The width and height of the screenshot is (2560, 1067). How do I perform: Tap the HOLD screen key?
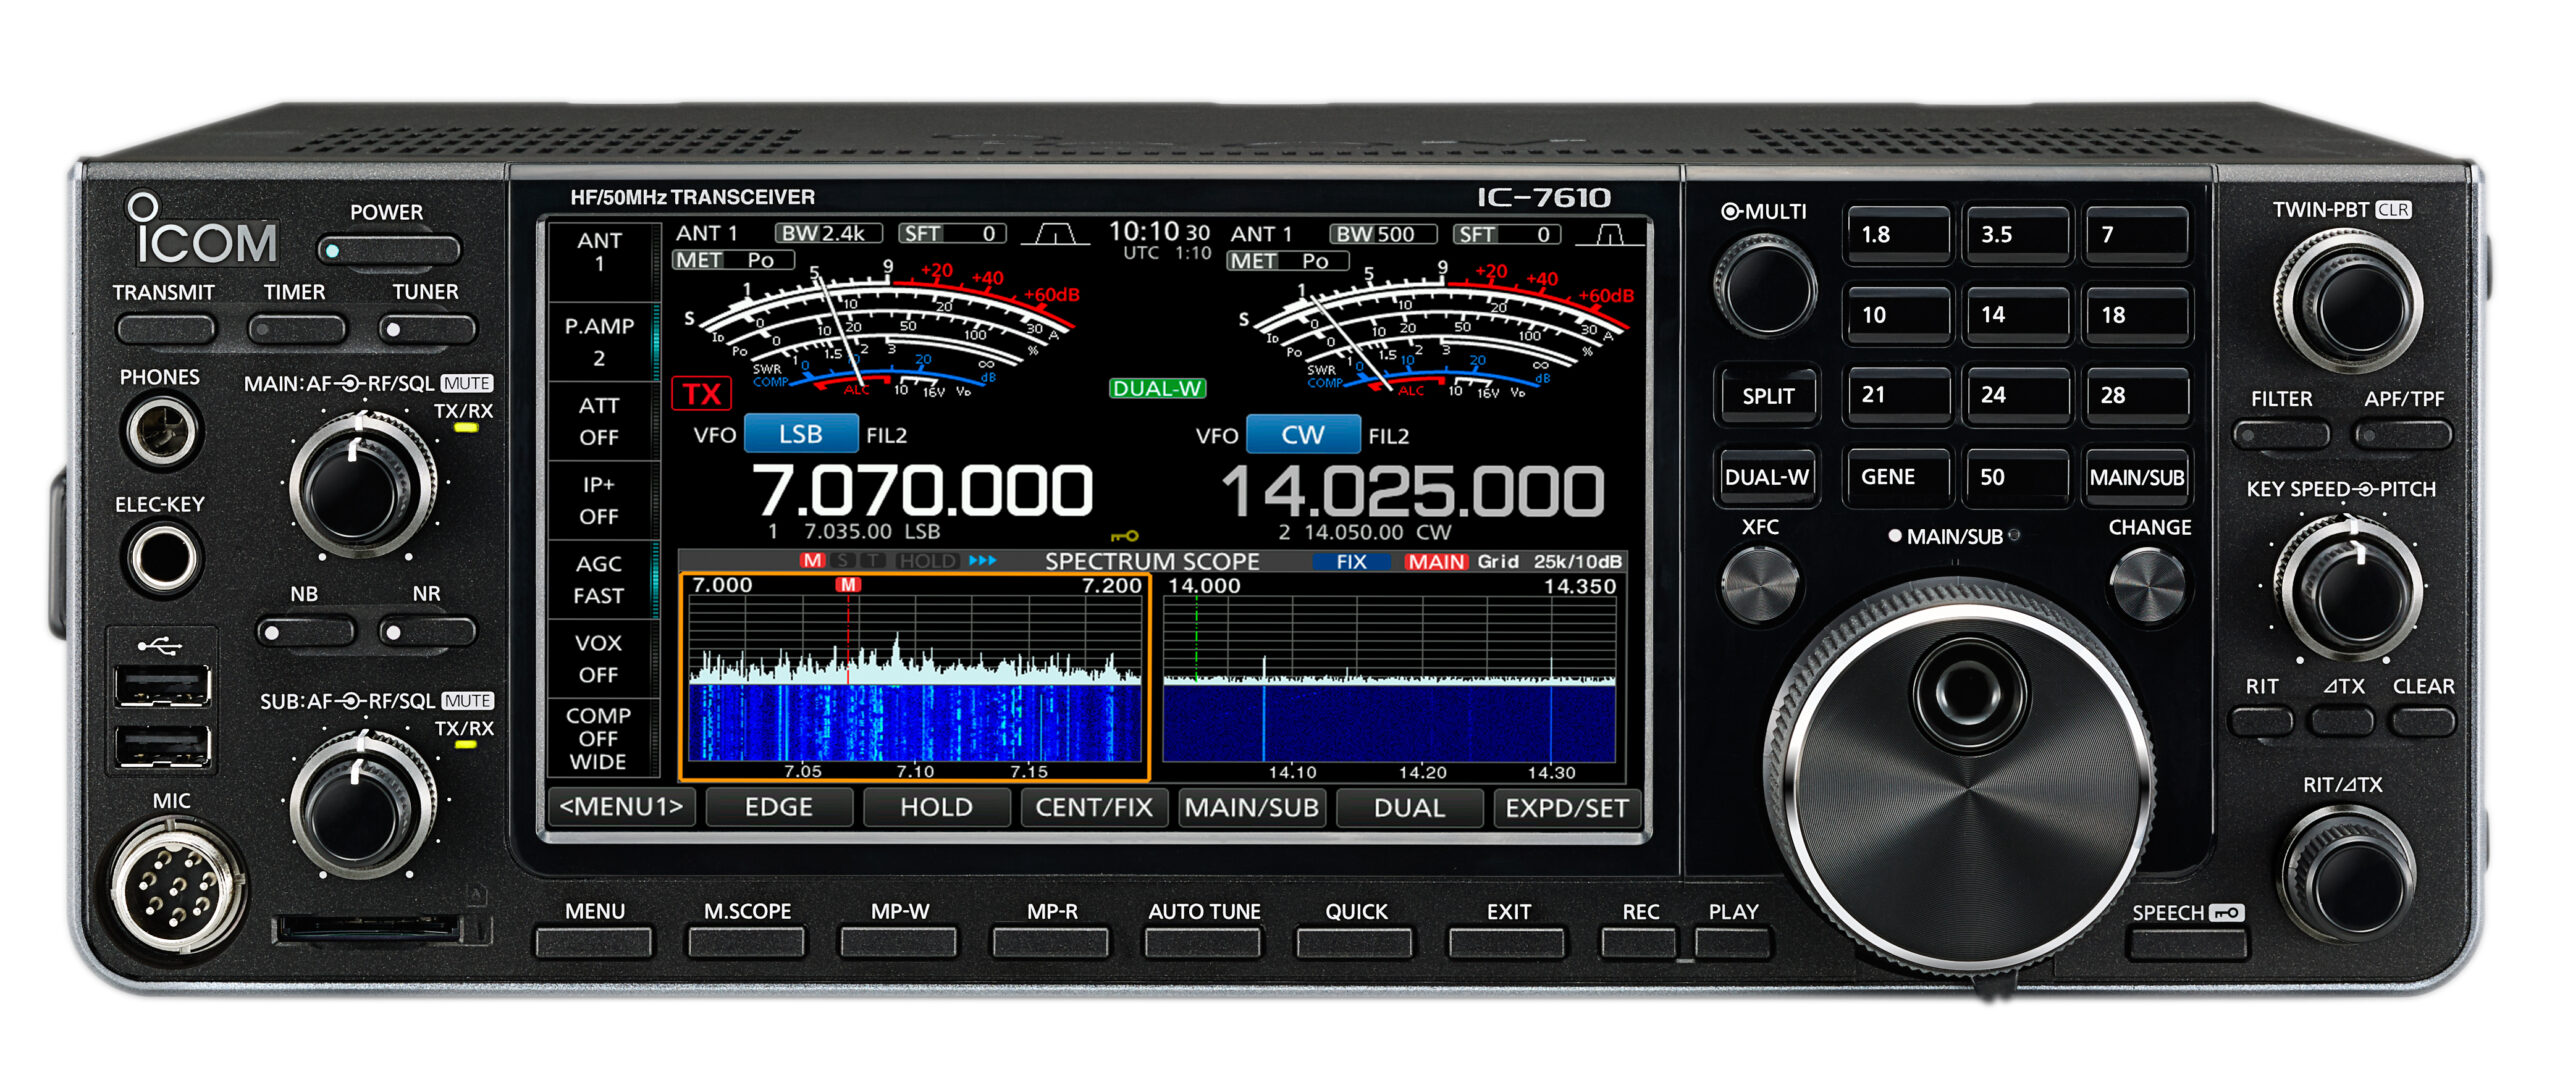click(937, 807)
